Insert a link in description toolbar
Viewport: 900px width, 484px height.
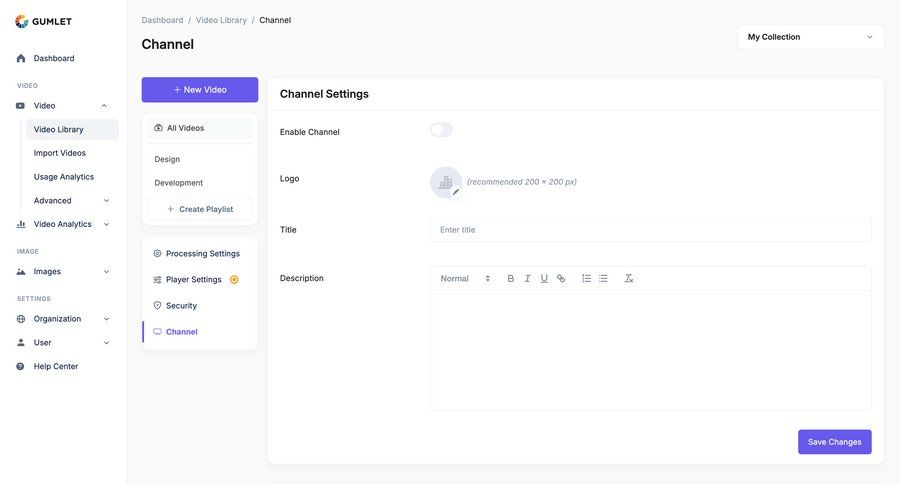(561, 278)
